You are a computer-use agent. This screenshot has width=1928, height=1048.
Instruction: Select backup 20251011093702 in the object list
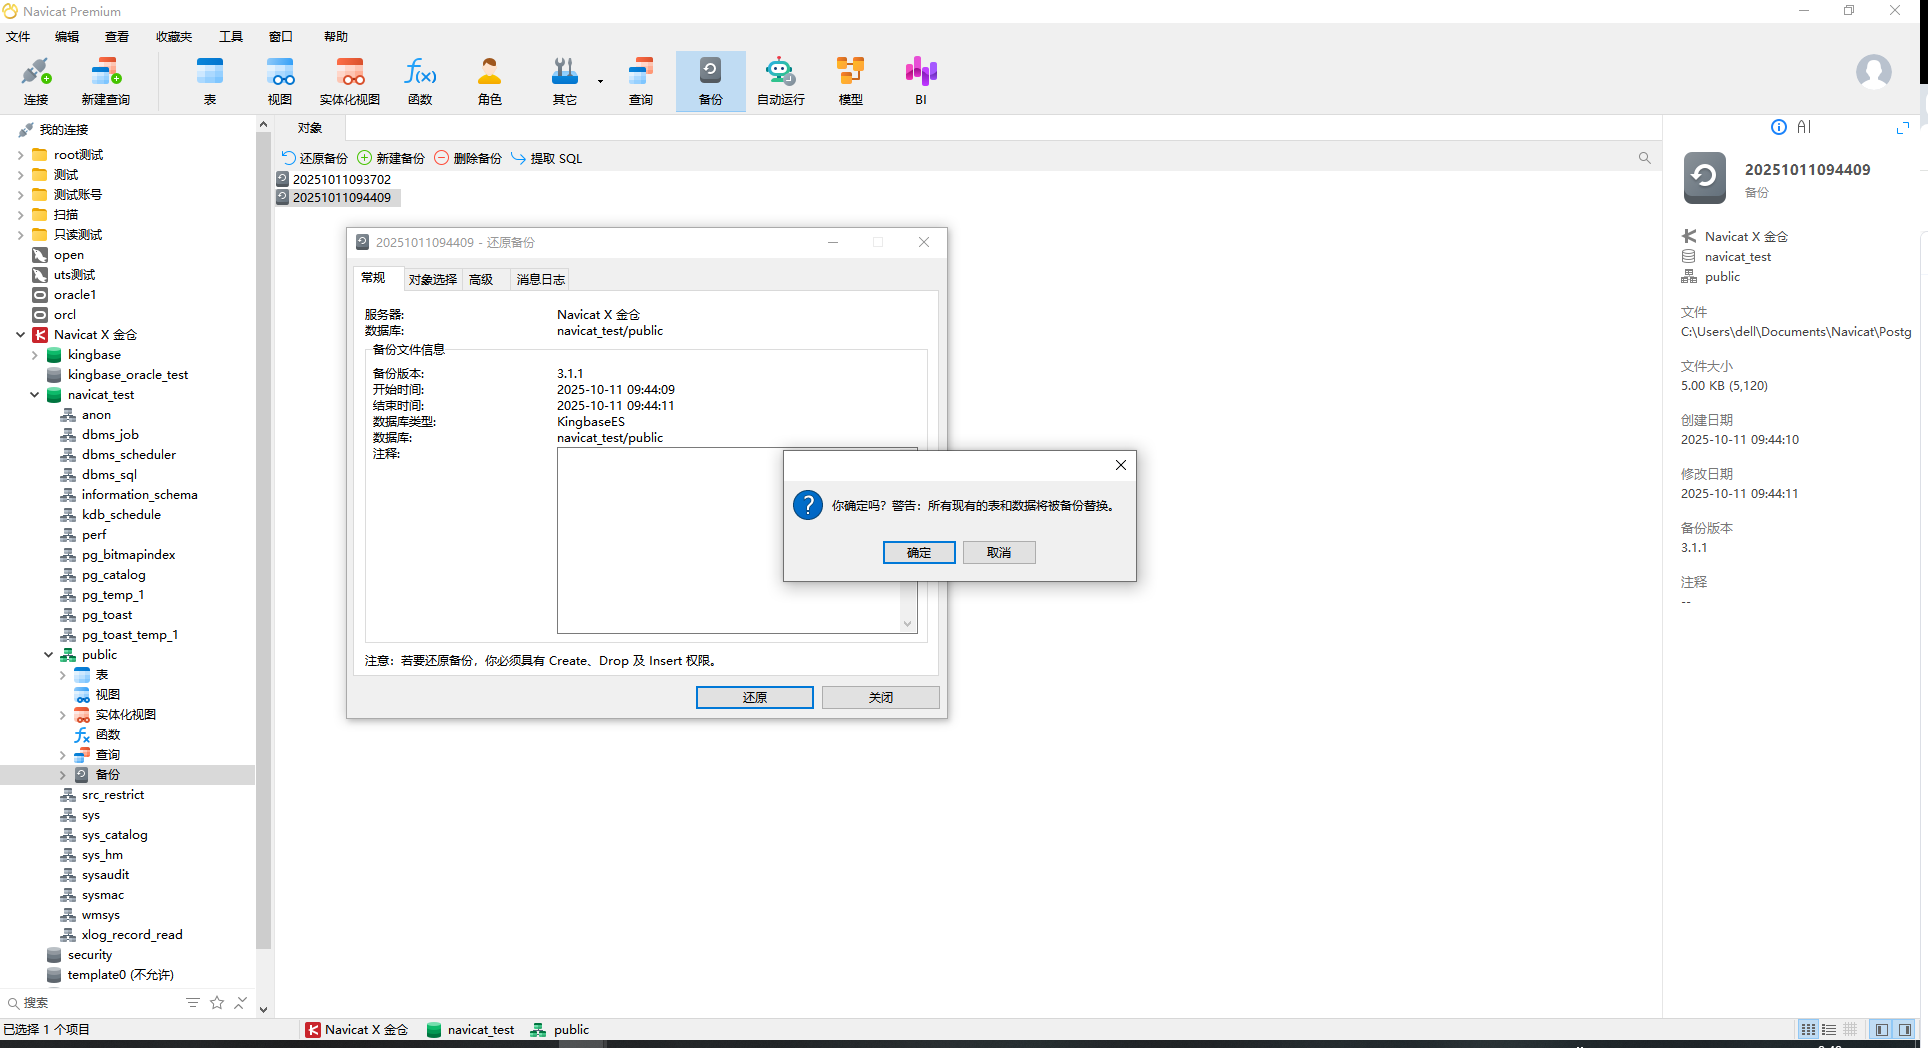[341, 180]
